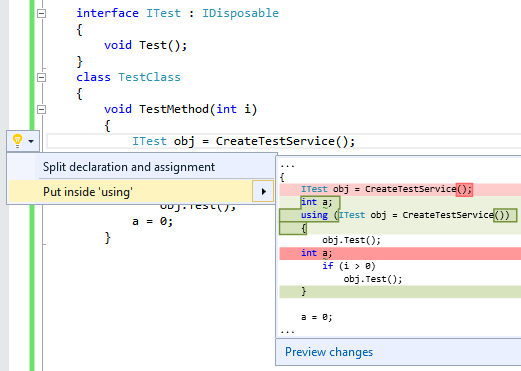
Task: Click the 'ITest' interface name in declaration
Action: [x=163, y=13]
